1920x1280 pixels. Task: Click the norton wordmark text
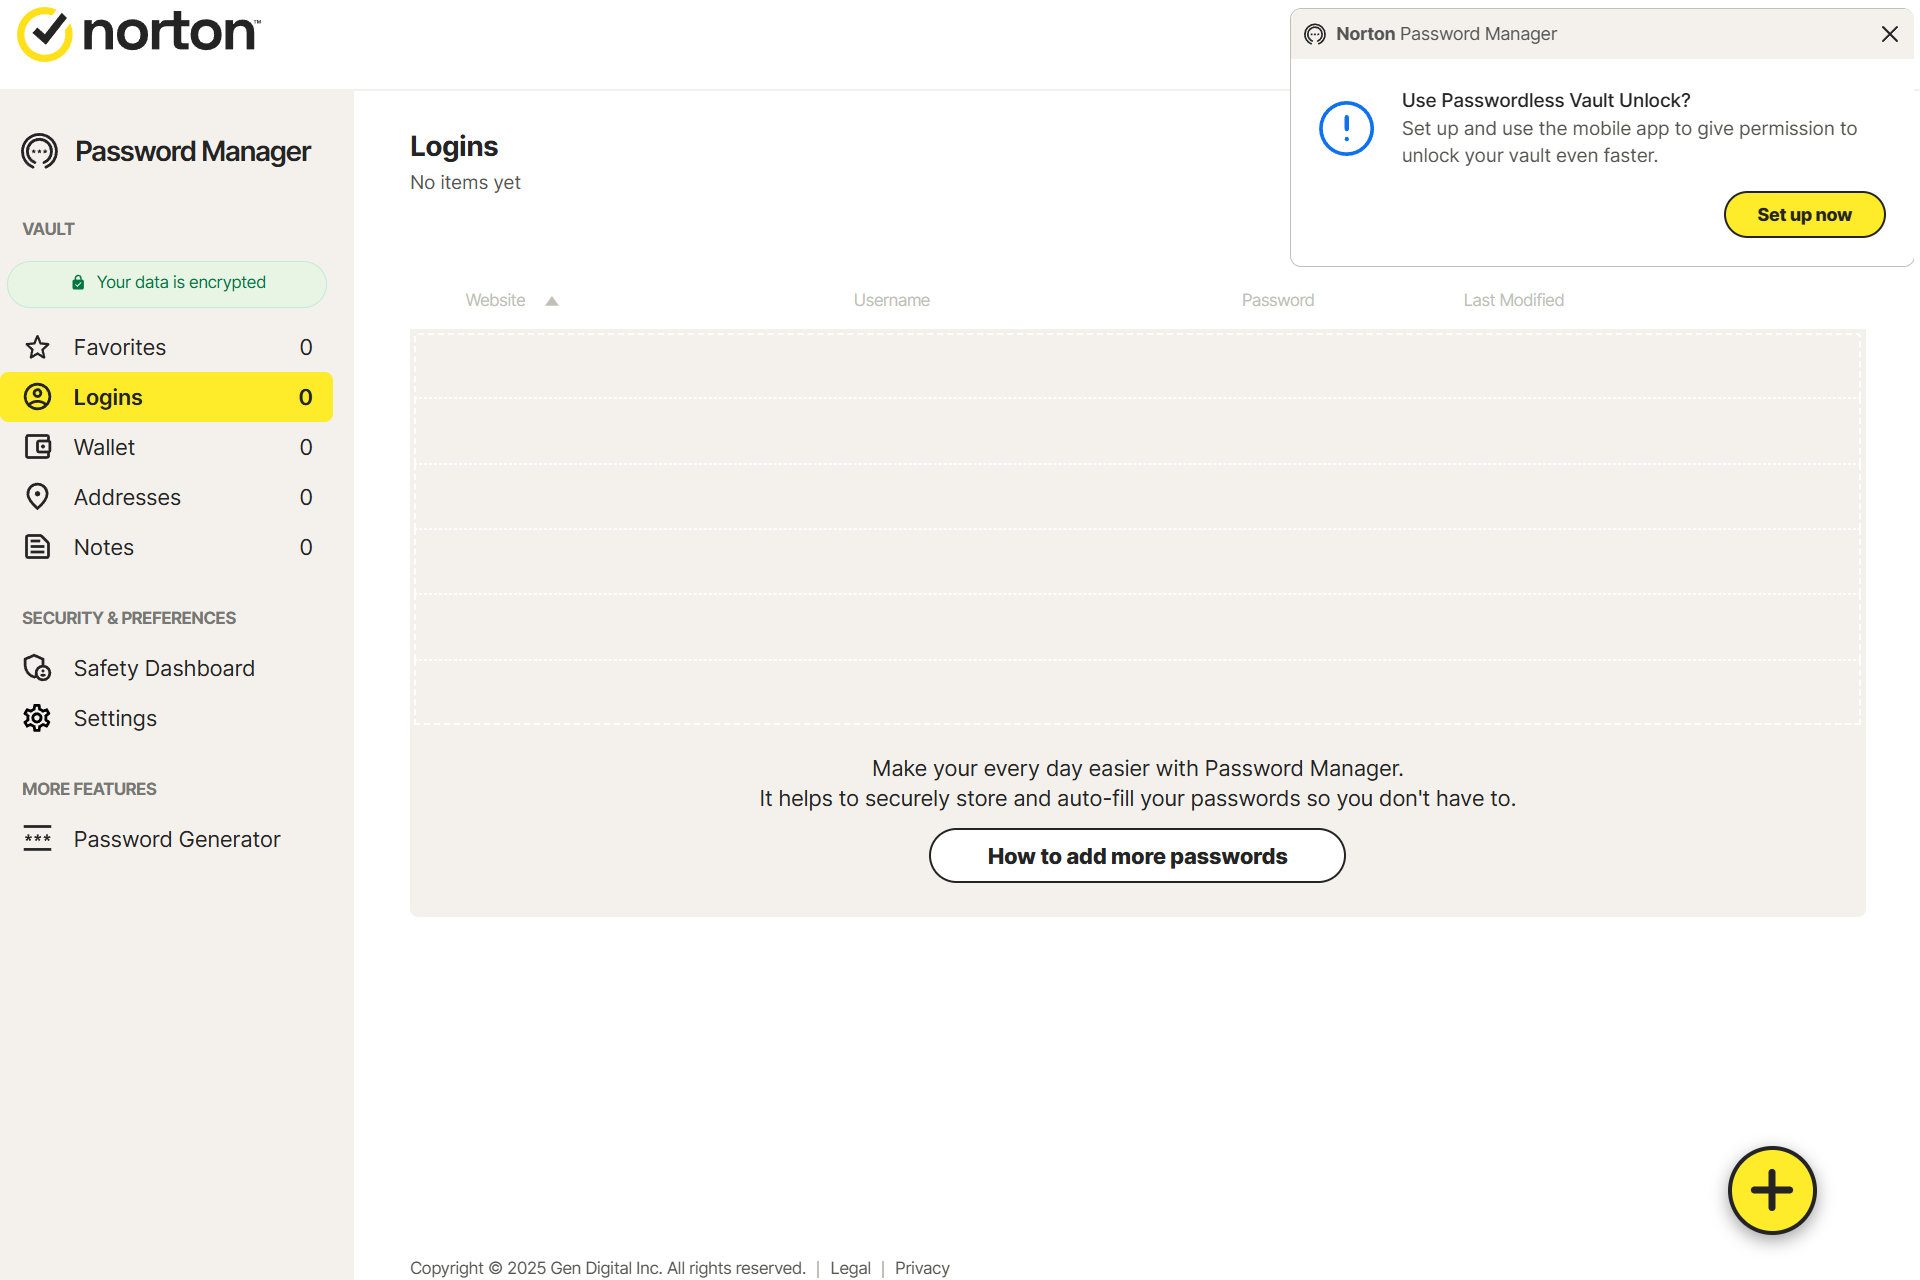(171, 32)
